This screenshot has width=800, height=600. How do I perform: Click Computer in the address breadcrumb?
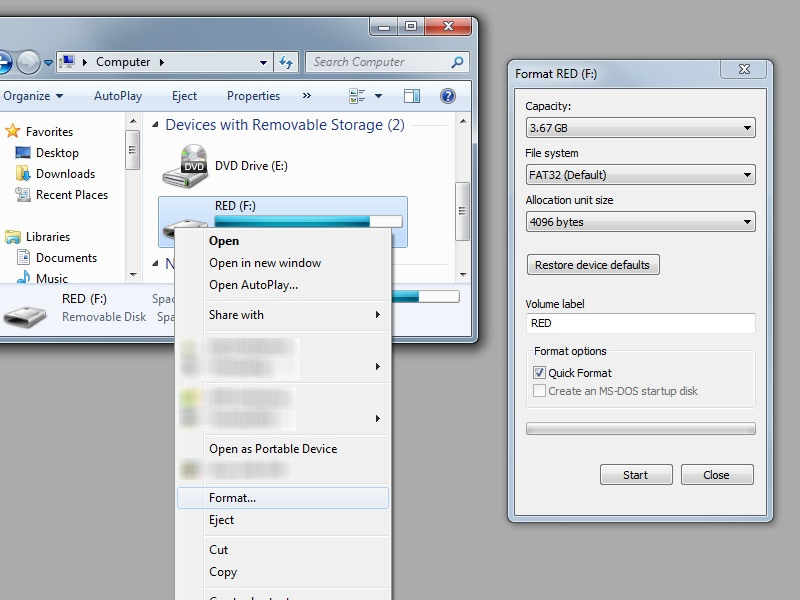(x=123, y=62)
